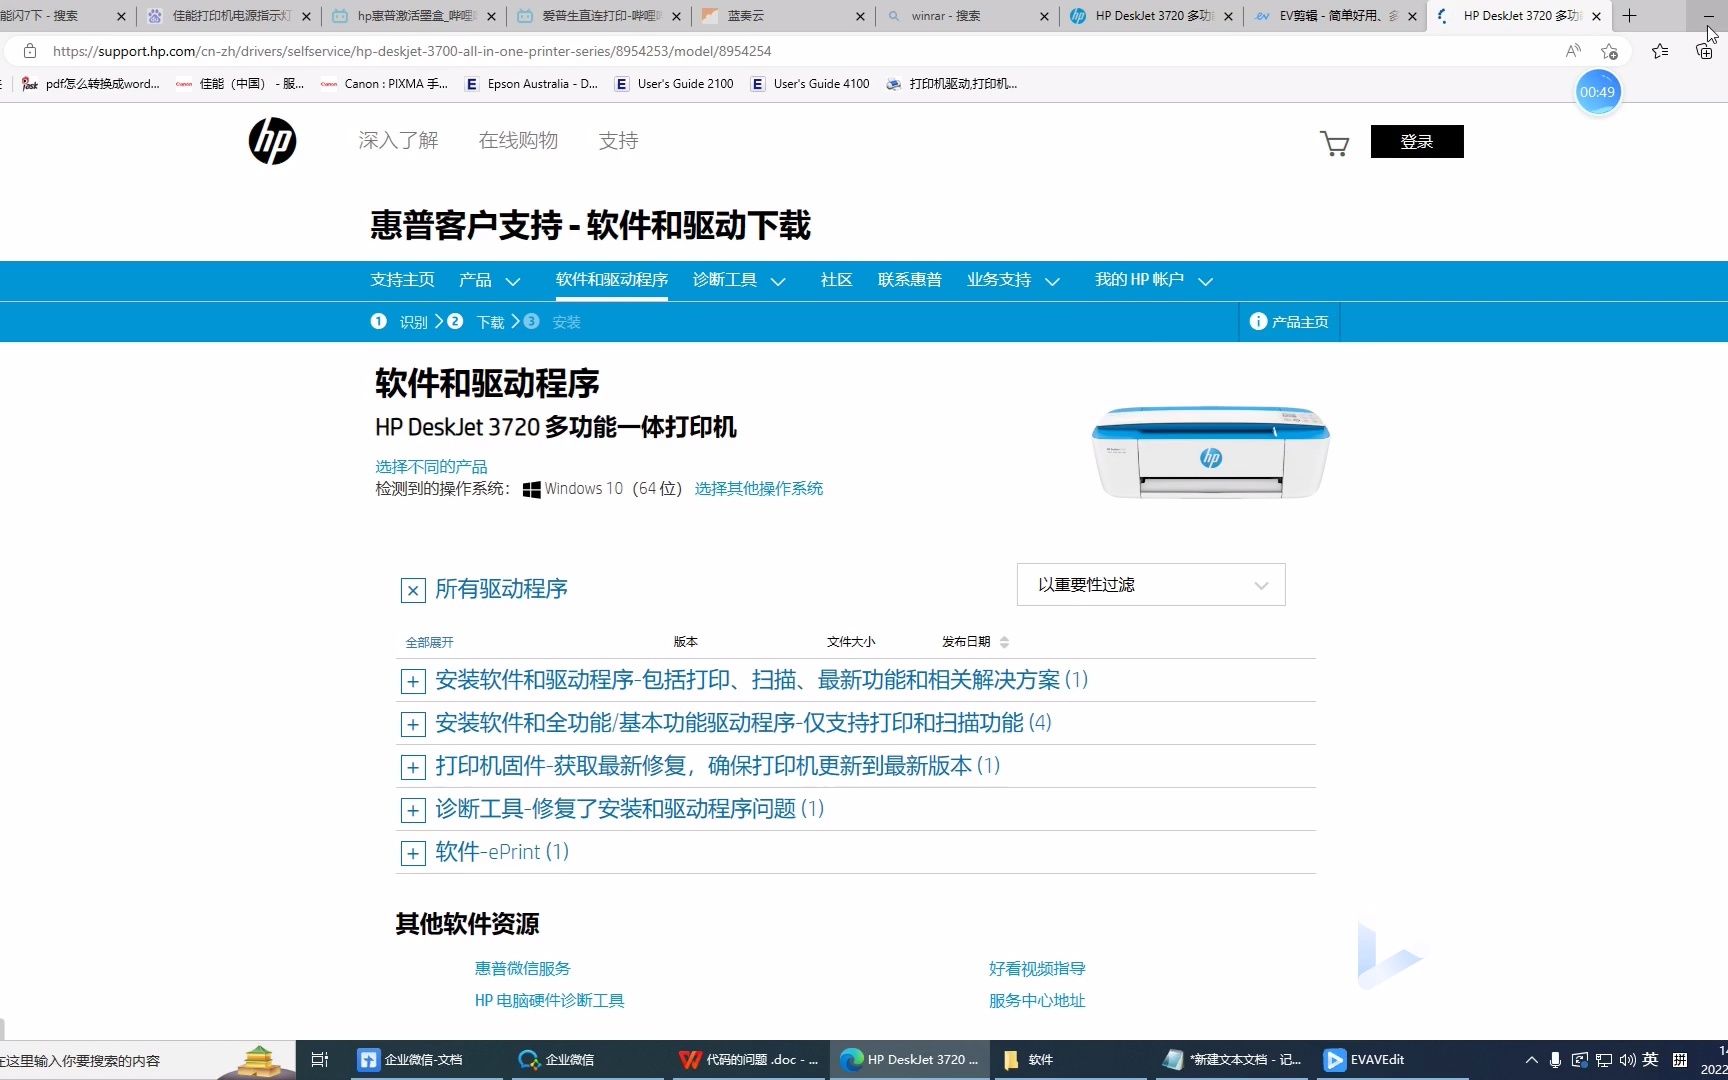Open 社区 nav item
1728x1080 pixels.
836,280
